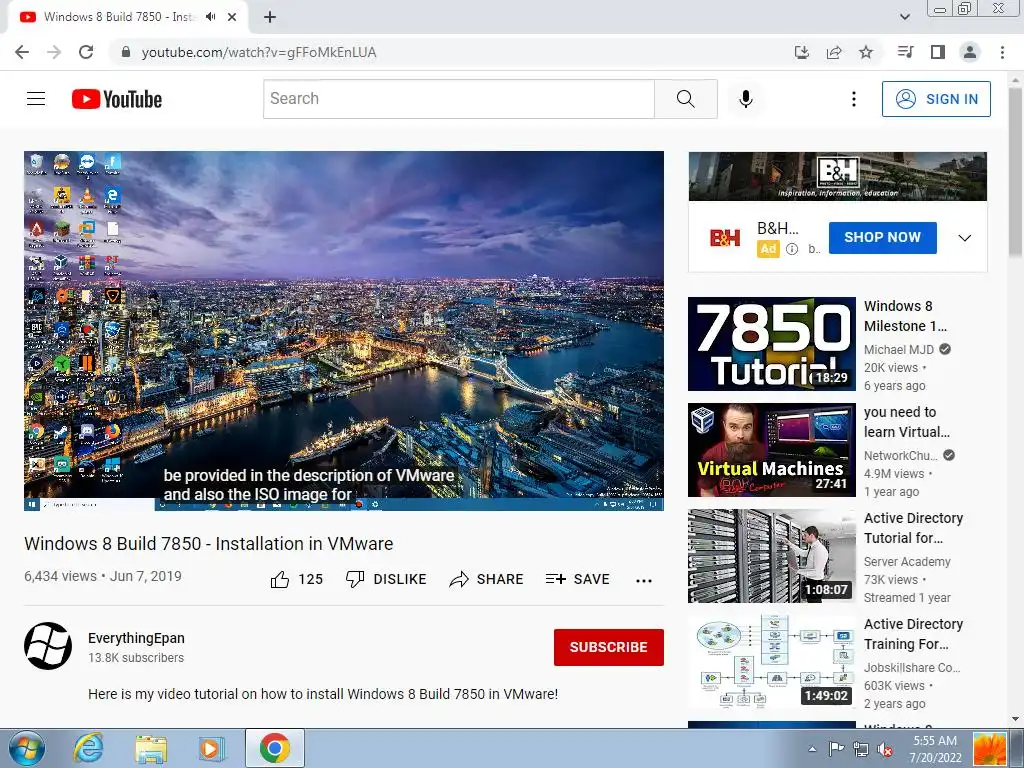
Task: Click the install/download page icon in address bar
Action: [802, 52]
